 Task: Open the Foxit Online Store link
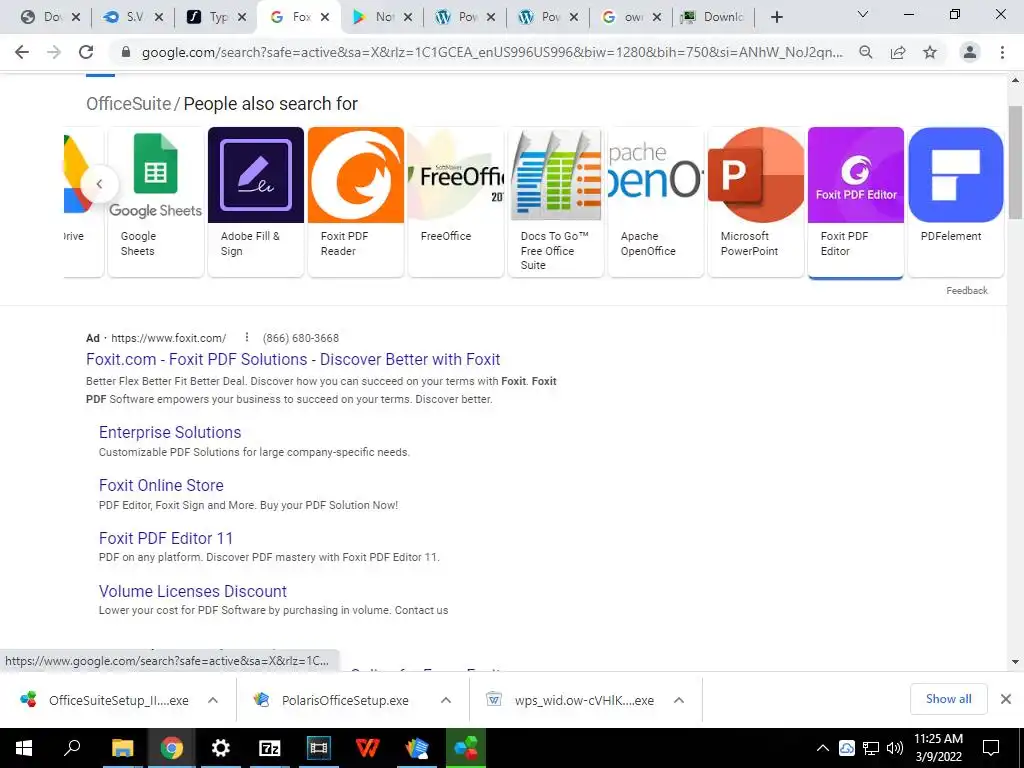[161, 485]
